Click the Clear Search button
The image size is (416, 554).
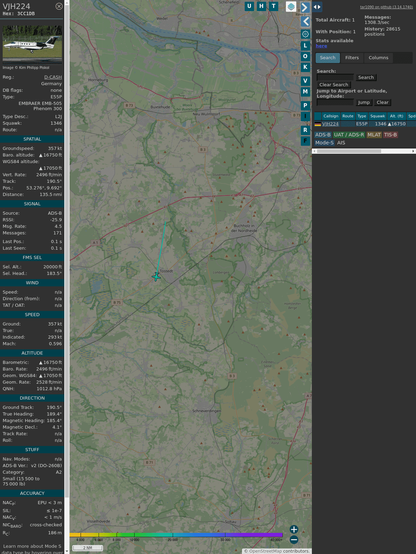[334, 85]
